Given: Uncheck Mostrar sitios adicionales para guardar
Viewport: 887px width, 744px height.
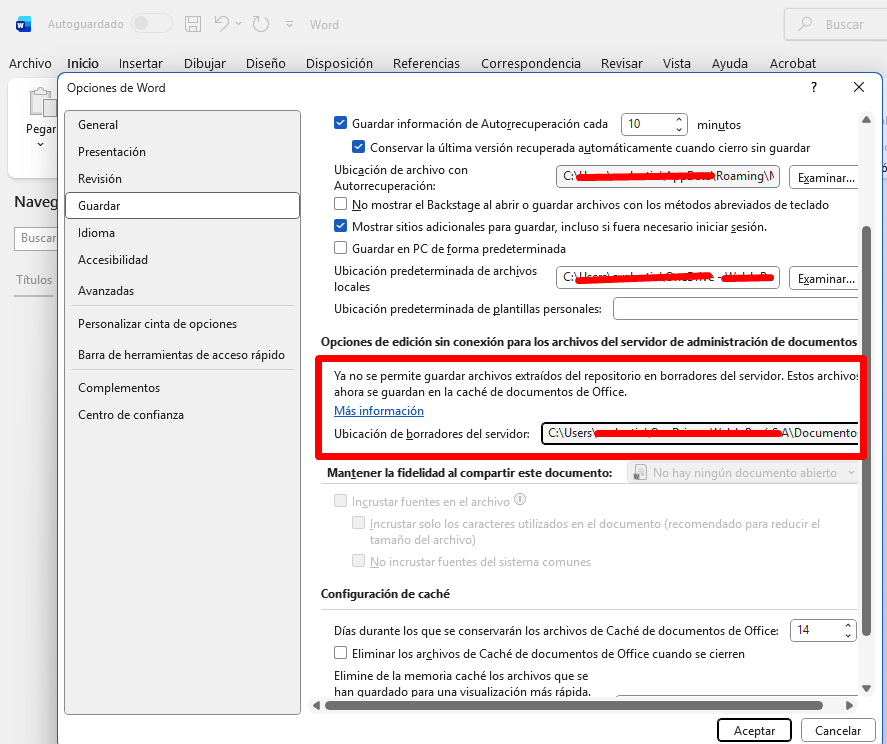Looking at the screenshot, I should (x=340, y=226).
